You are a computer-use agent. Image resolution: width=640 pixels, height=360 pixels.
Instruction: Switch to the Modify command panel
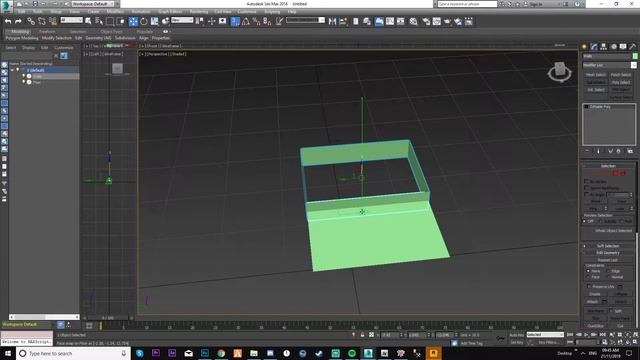[594, 47]
